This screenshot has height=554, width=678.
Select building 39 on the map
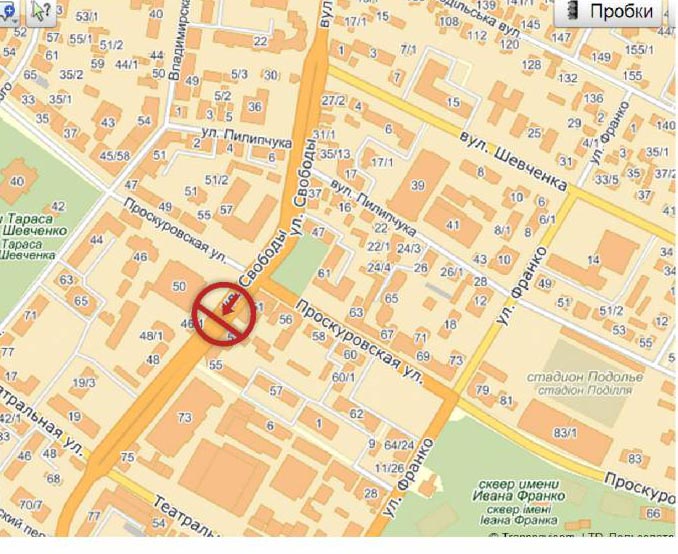[418, 185]
